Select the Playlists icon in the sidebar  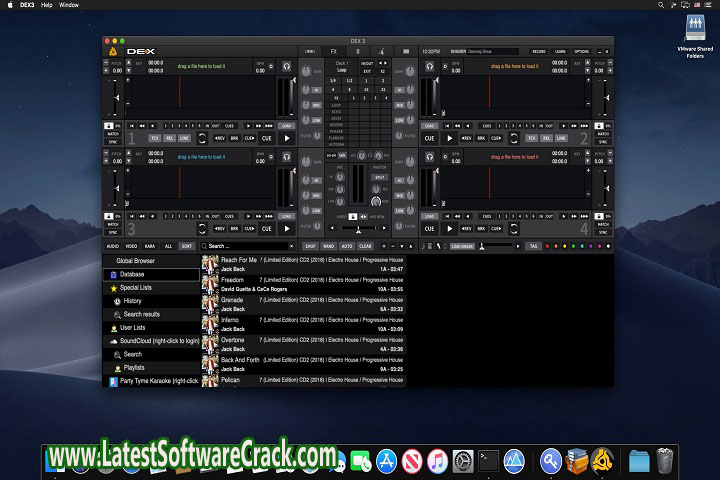[116, 367]
